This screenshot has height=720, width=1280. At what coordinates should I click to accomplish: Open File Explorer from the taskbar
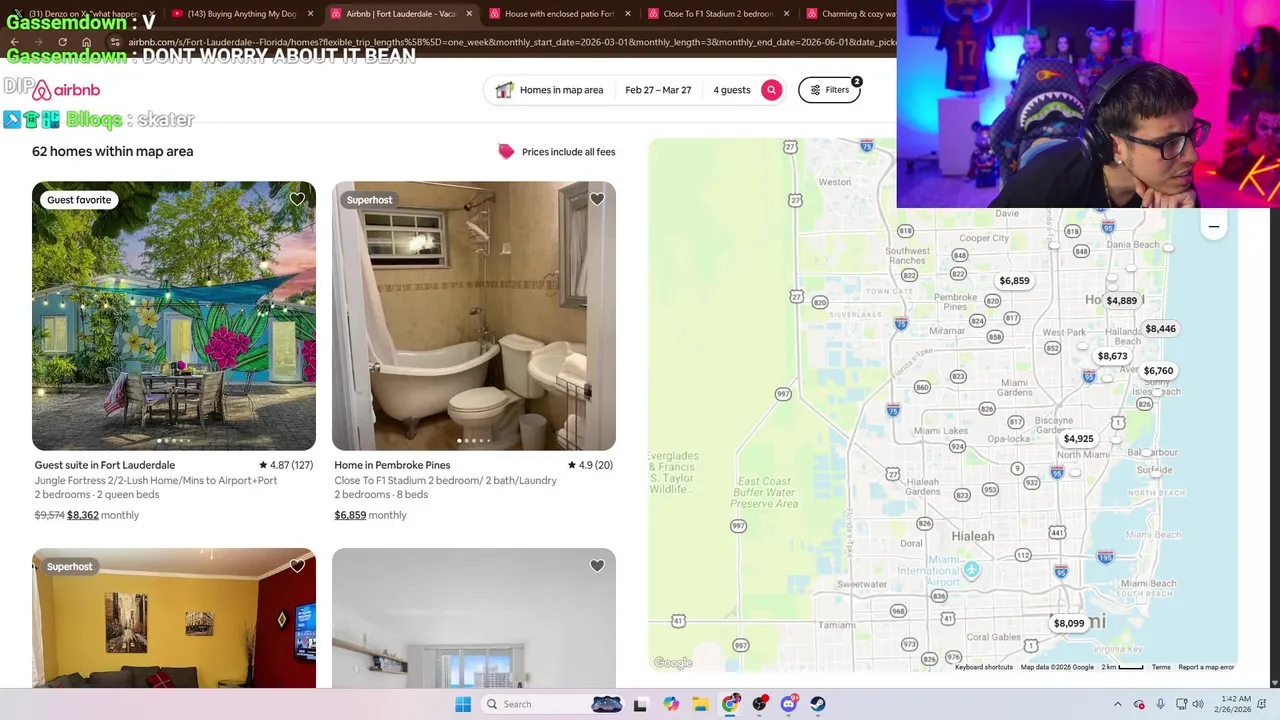[700, 704]
